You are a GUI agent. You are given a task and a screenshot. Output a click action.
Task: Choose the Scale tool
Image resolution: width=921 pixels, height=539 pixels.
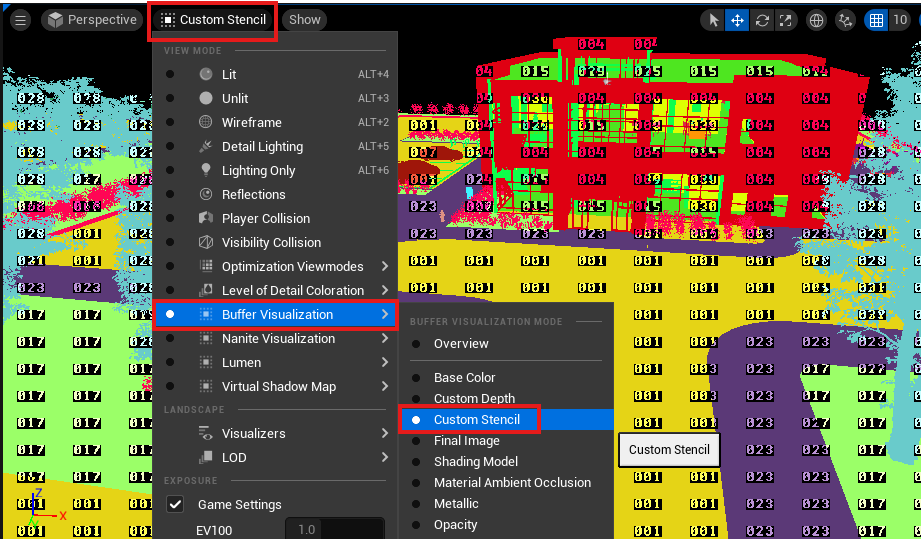click(786, 20)
